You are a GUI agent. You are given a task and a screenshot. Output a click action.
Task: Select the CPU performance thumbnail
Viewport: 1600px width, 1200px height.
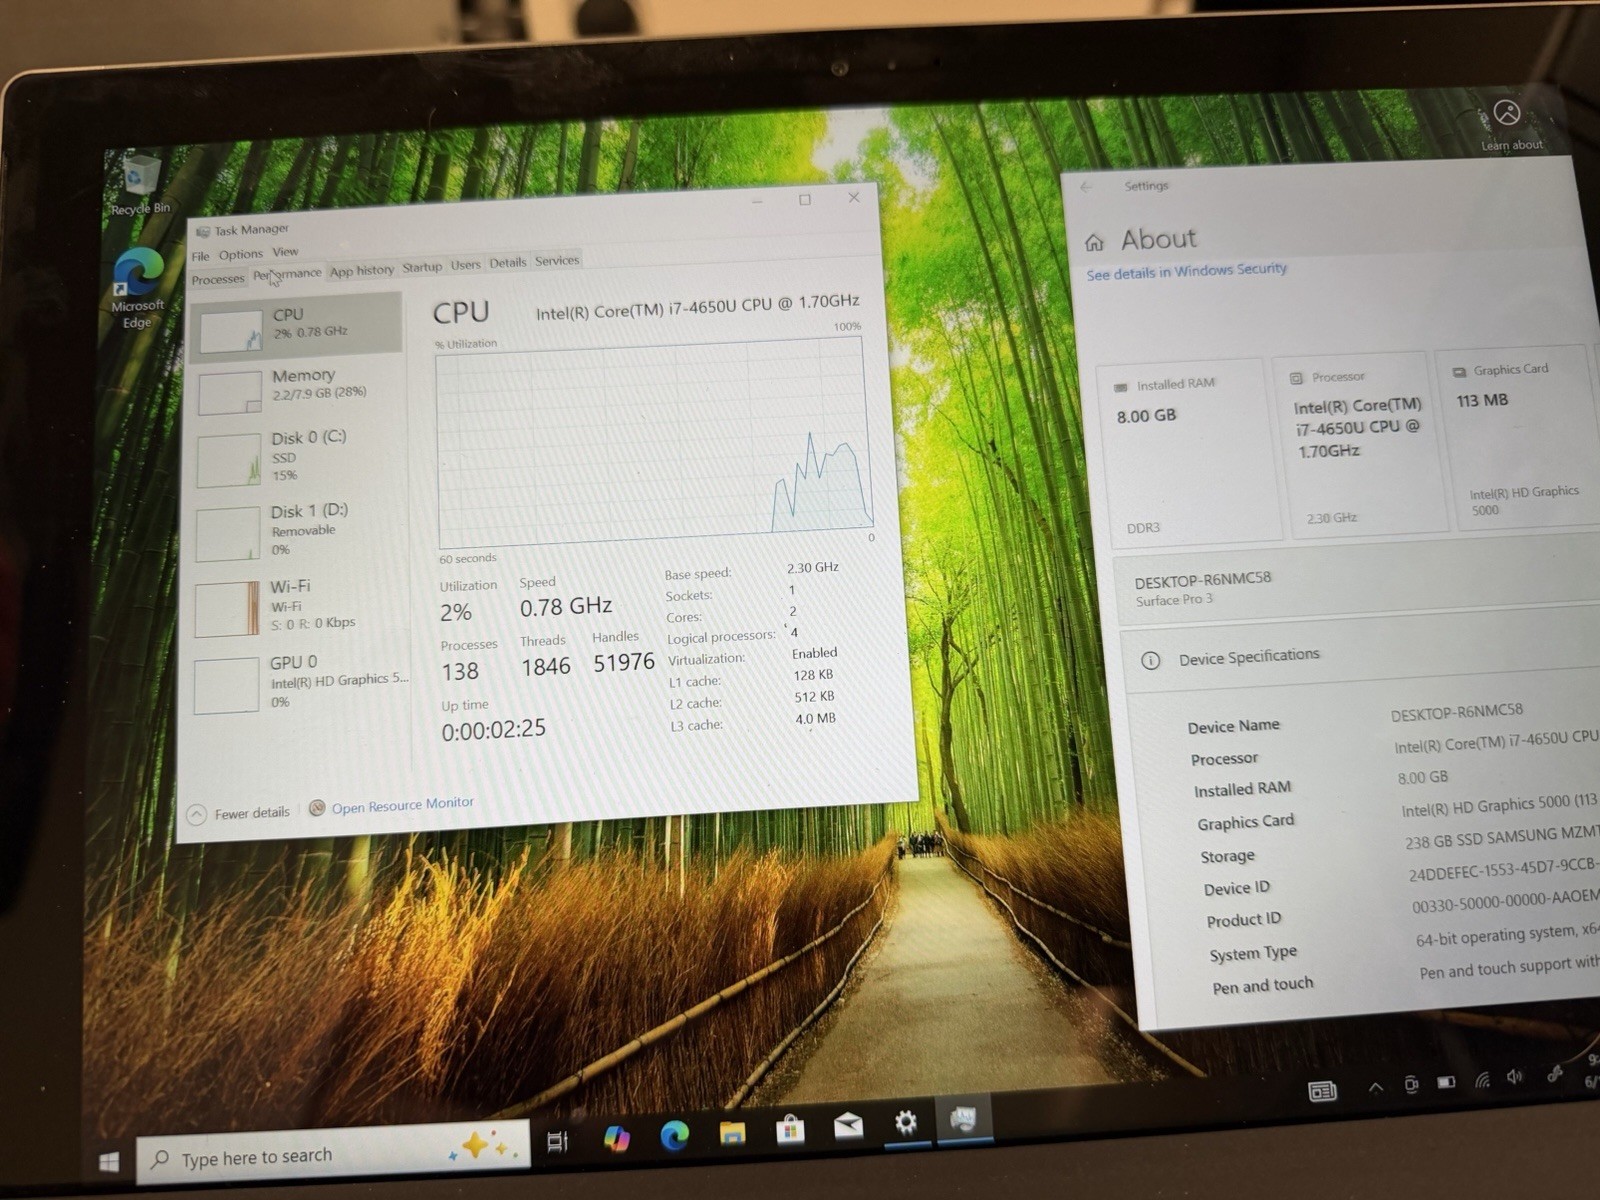[231, 331]
